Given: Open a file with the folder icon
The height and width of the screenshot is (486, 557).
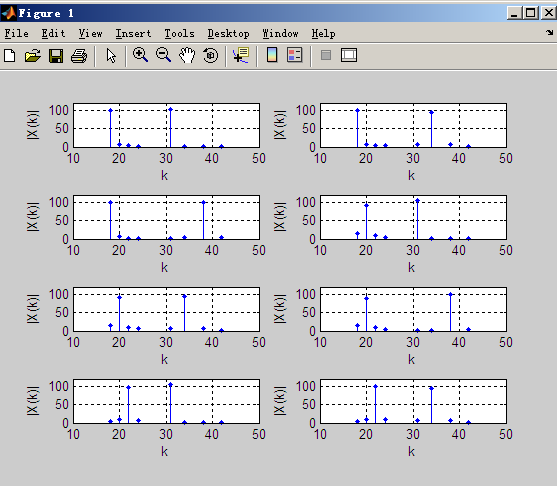Looking at the screenshot, I should point(33,56).
